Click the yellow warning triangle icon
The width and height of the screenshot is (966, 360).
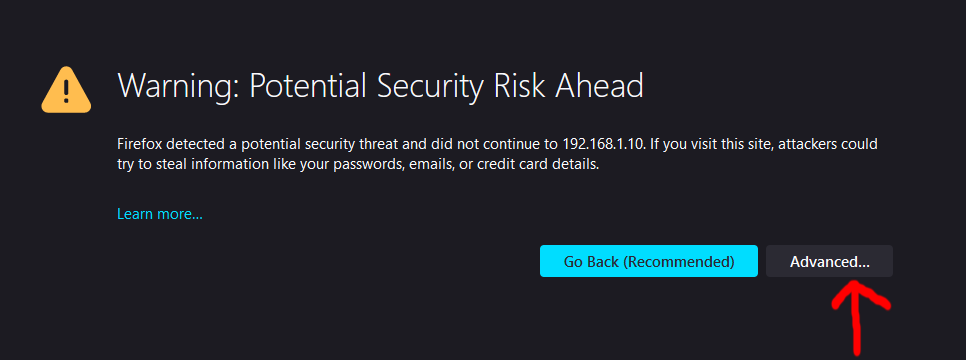tap(66, 90)
